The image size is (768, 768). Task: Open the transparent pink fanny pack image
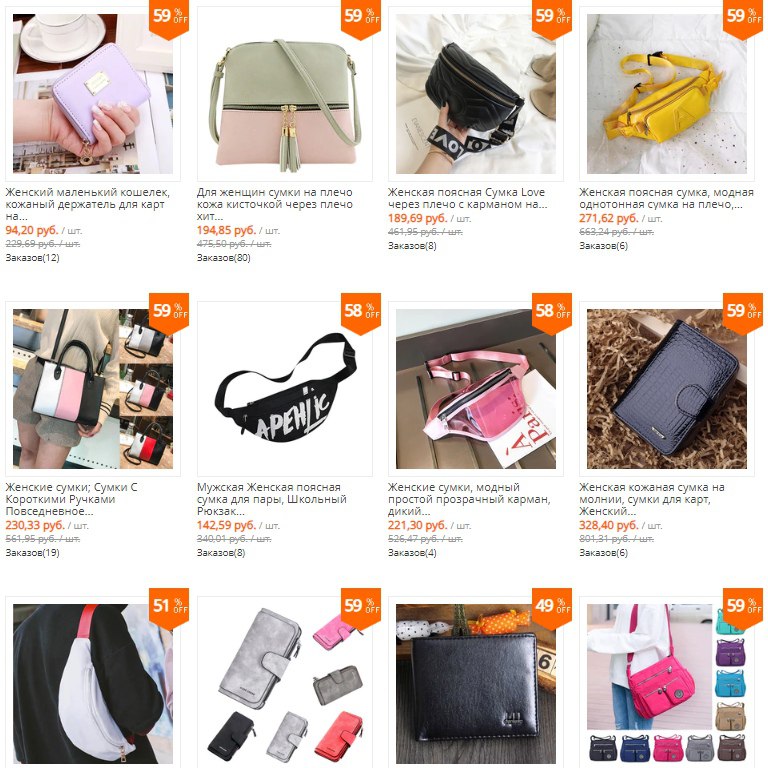tap(476, 389)
